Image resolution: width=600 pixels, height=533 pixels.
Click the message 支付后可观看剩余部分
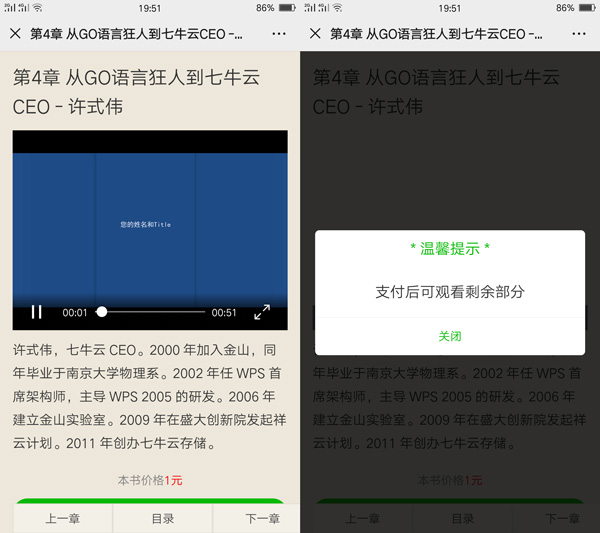point(450,292)
